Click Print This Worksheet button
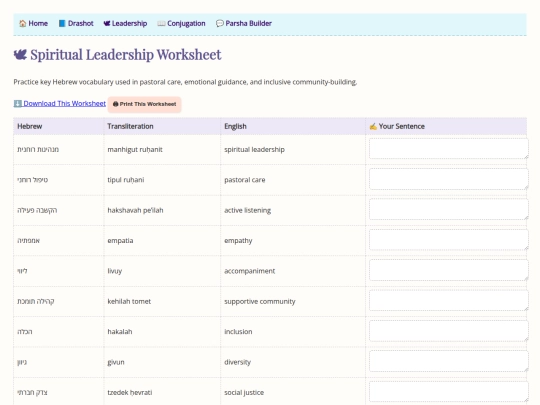 (145, 104)
